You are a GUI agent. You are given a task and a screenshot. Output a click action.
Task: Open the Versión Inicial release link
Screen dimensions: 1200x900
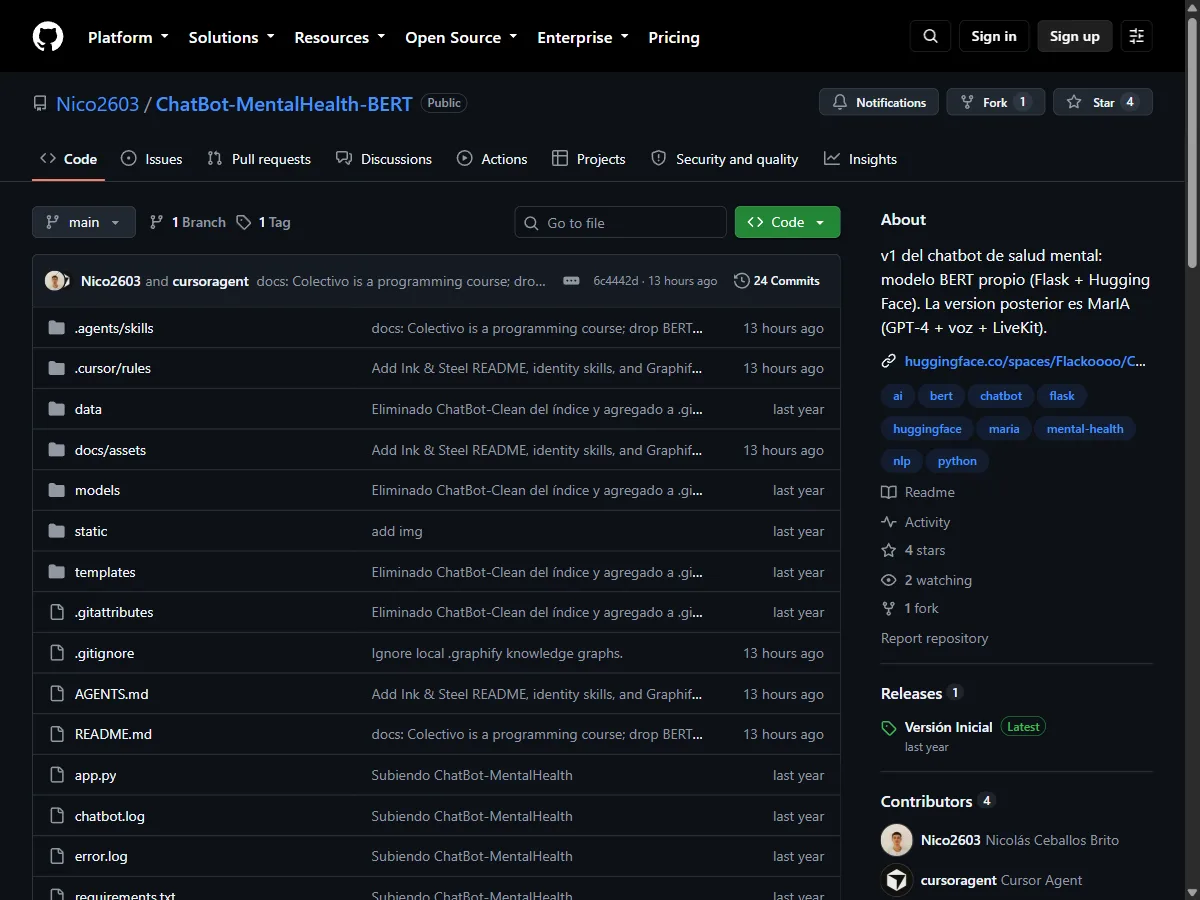(x=948, y=727)
